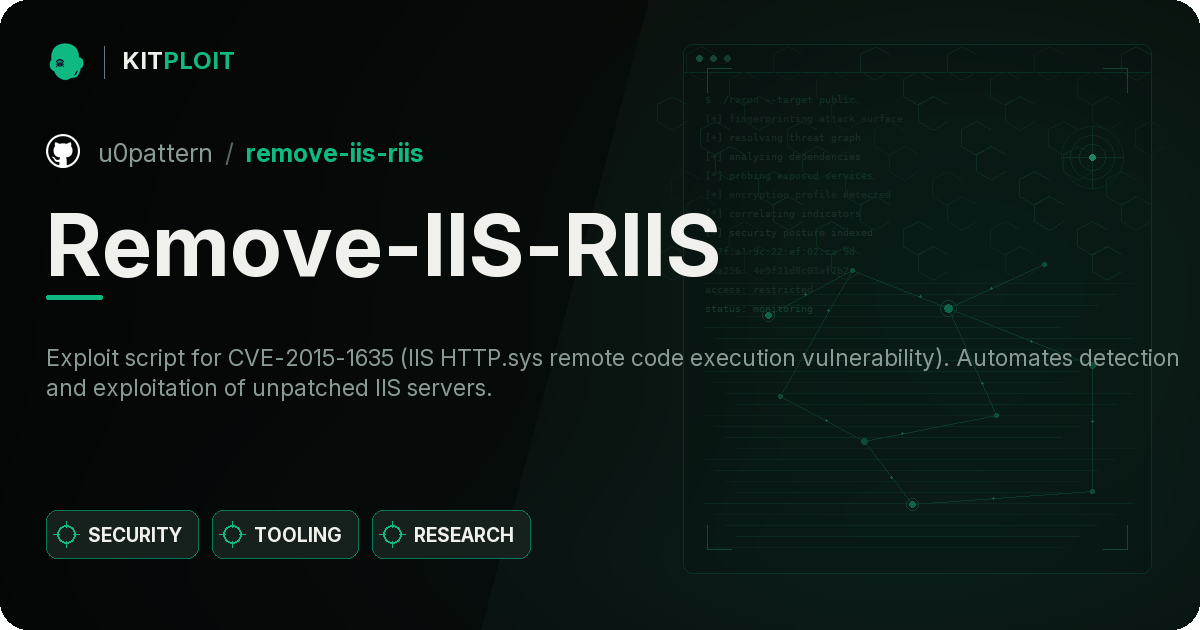Click 'resolving threat graph' terminal line

click(782, 138)
